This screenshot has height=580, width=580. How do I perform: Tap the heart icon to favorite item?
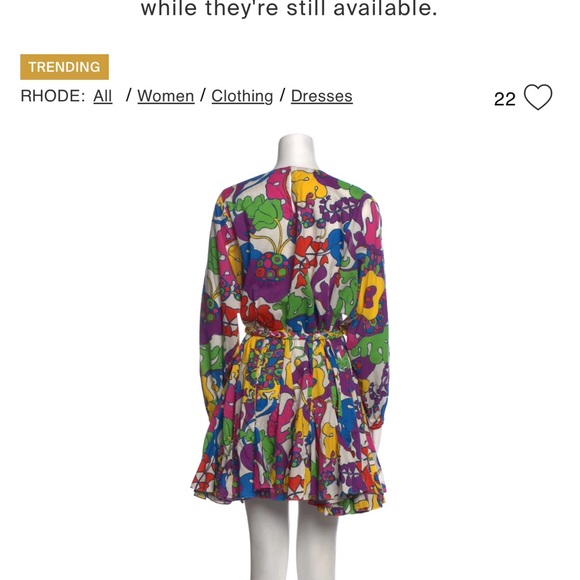coord(538,97)
